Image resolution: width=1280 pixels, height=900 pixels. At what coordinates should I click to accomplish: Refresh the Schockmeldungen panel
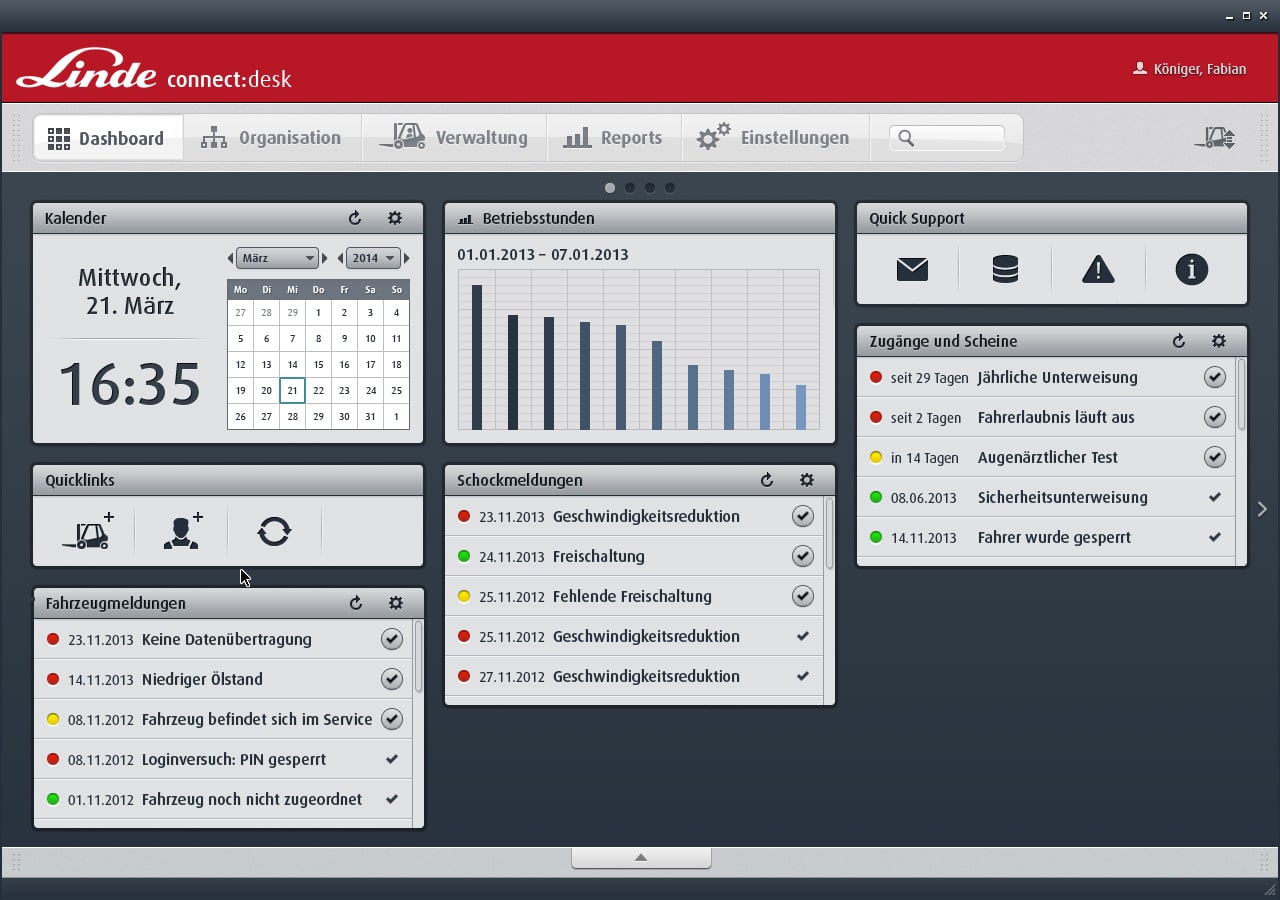coord(767,480)
